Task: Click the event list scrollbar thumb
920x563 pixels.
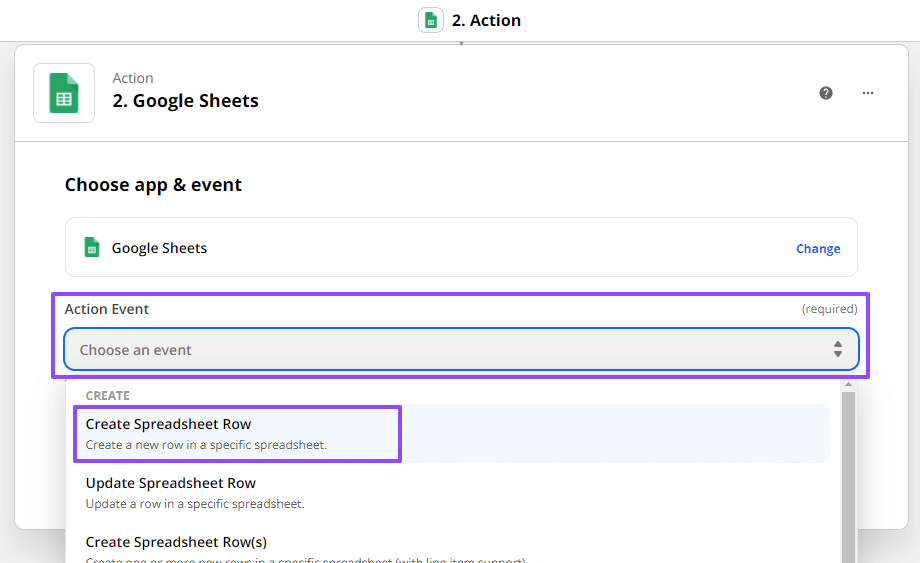Action: coord(849,470)
